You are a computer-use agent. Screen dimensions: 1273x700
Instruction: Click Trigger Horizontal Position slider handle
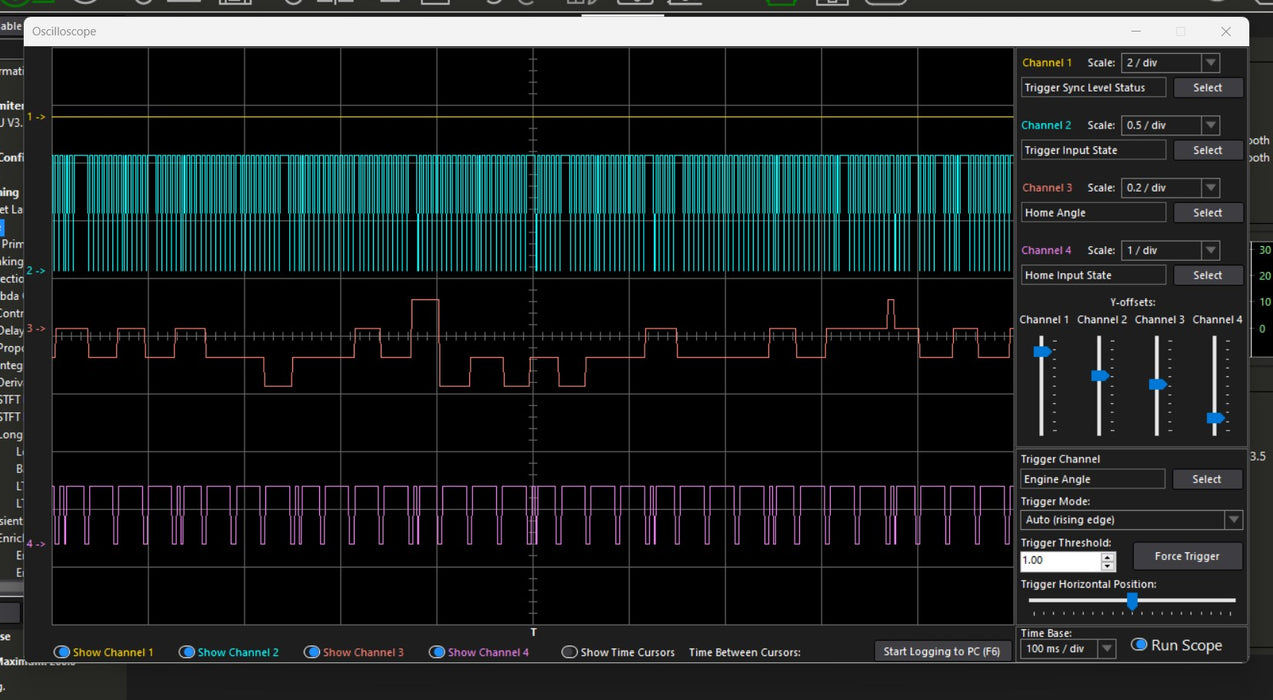1132,600
